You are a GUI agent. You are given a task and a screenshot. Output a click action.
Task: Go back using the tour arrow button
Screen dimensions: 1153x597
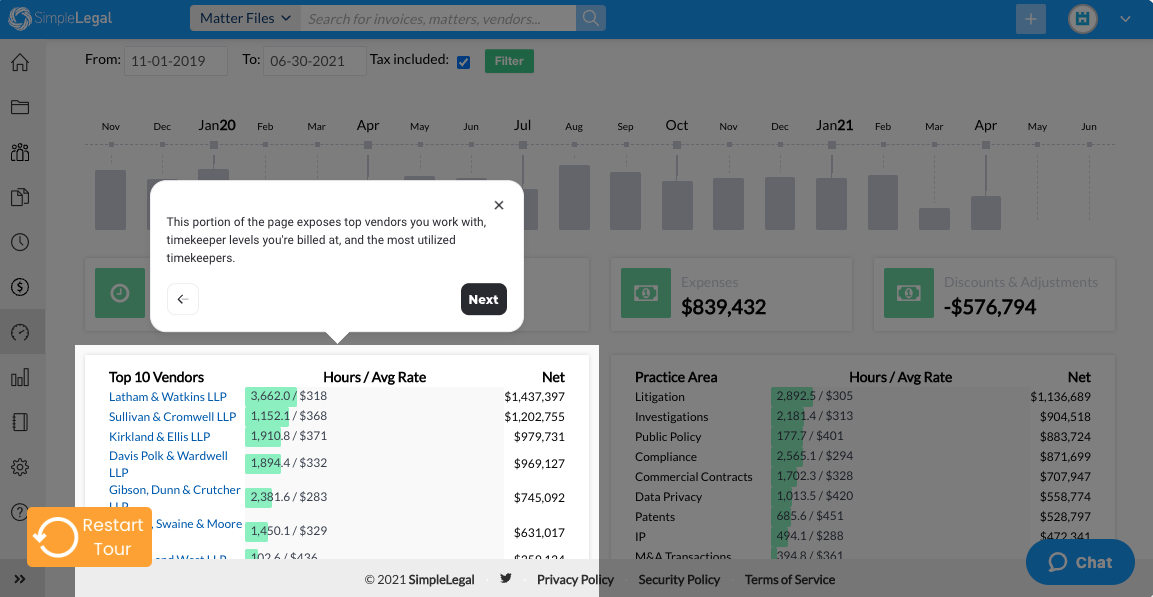(183, 299)
